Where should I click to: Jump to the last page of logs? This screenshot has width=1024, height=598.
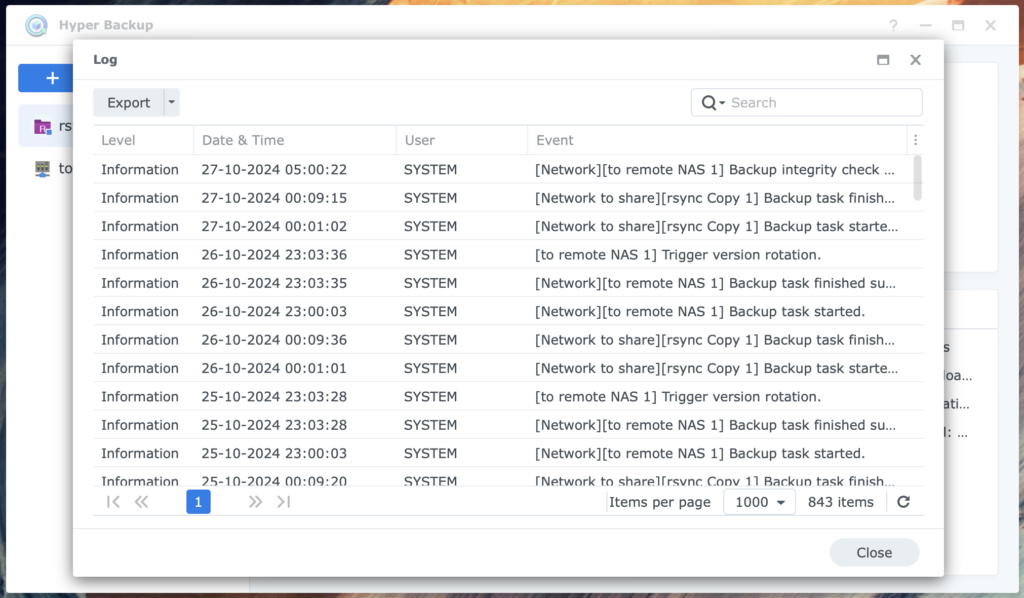click(284, 501)
